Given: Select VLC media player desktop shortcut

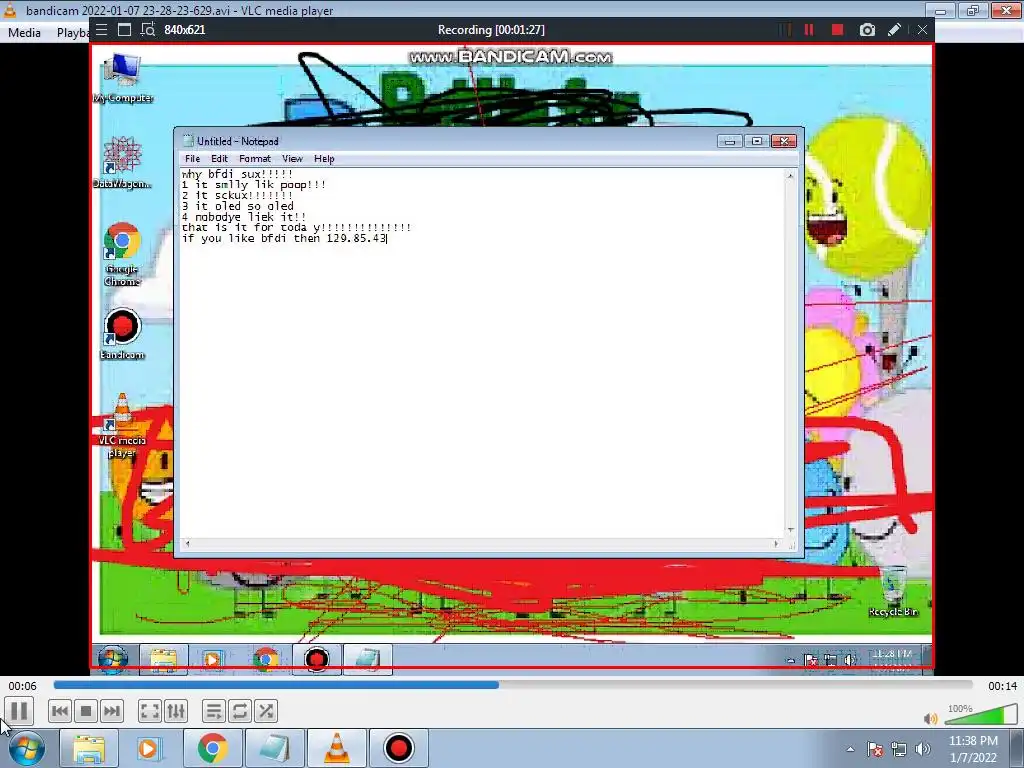Looking at the screenshot, I should 122,426.
